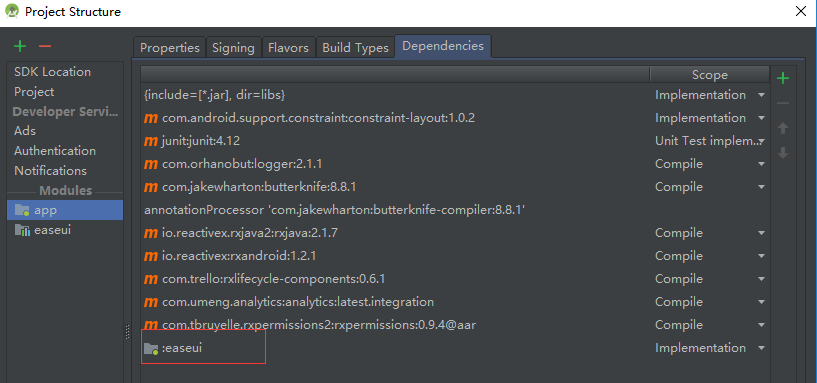Click the easeui module library icon

coord(22,230)
